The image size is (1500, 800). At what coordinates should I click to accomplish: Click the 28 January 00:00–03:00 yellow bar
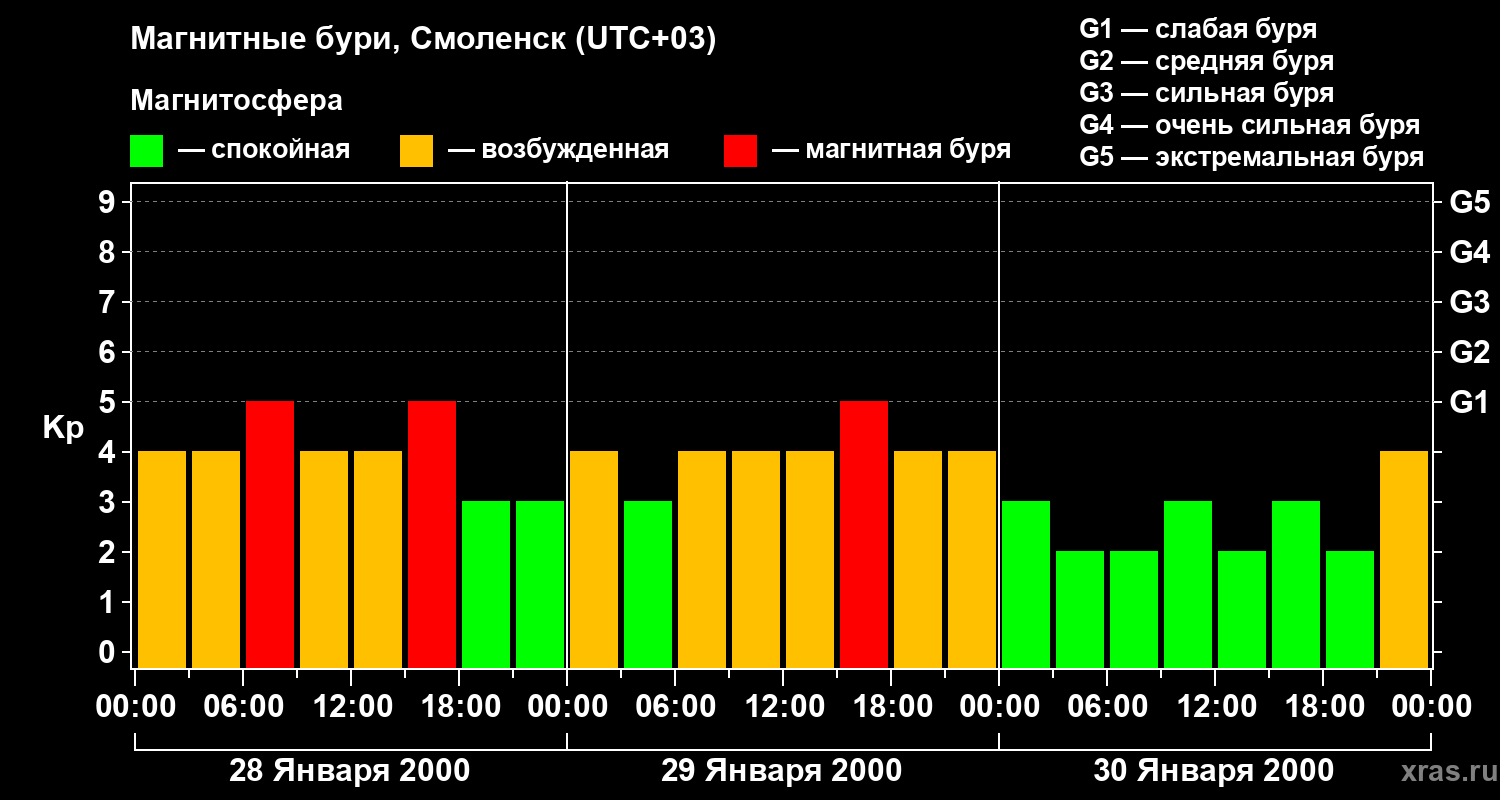[162, 560]
